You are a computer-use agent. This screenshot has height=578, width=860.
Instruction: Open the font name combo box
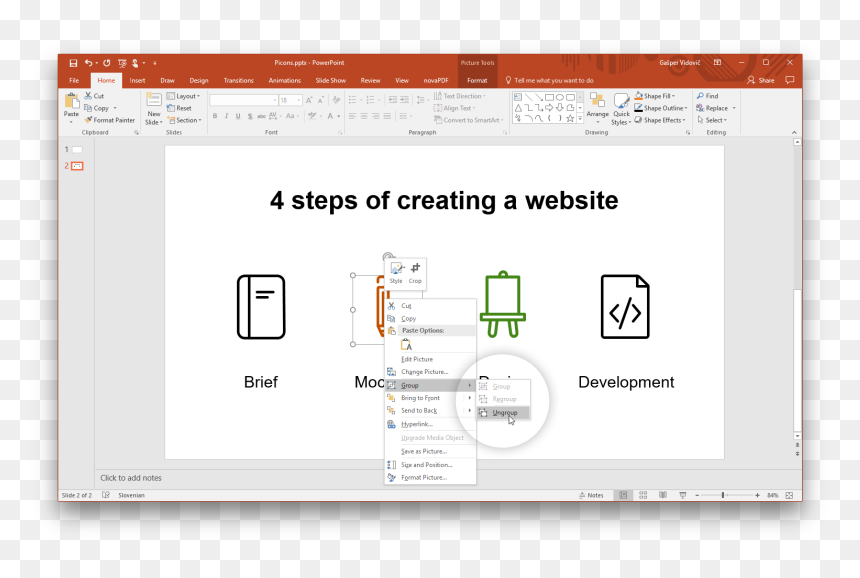(x=244, y=100)
